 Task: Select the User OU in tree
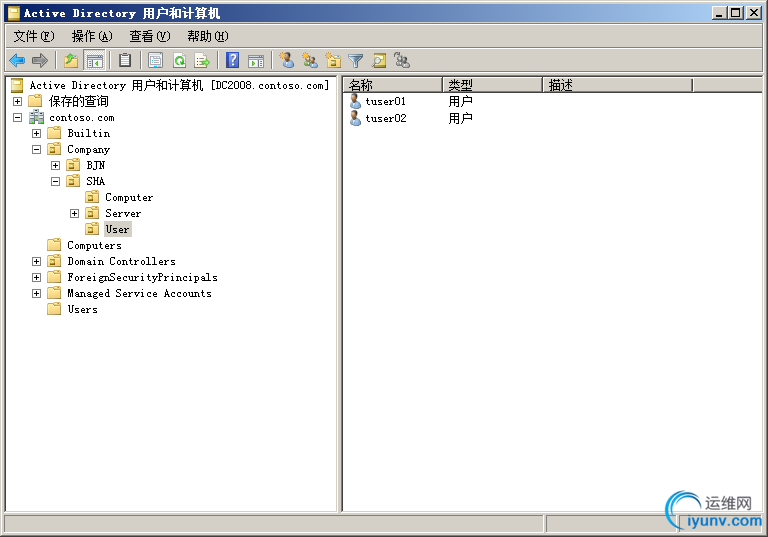(118, 229)
